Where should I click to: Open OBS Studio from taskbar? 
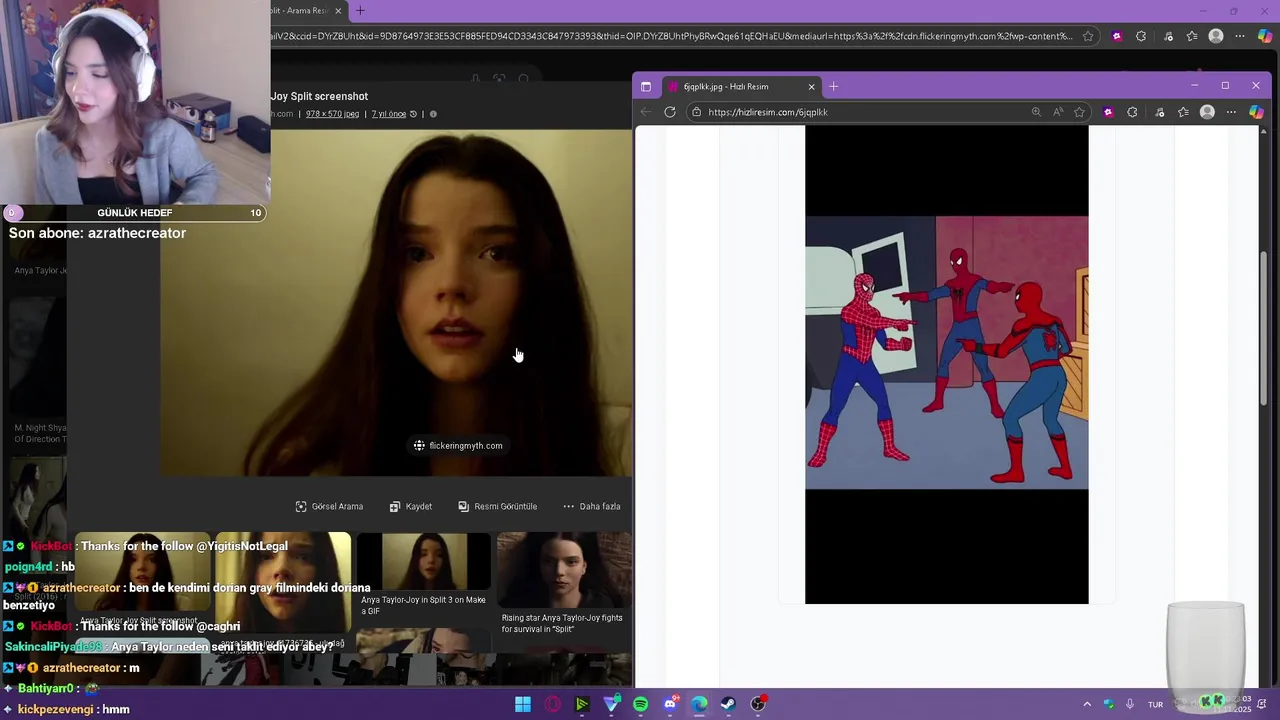pos(758,704)
